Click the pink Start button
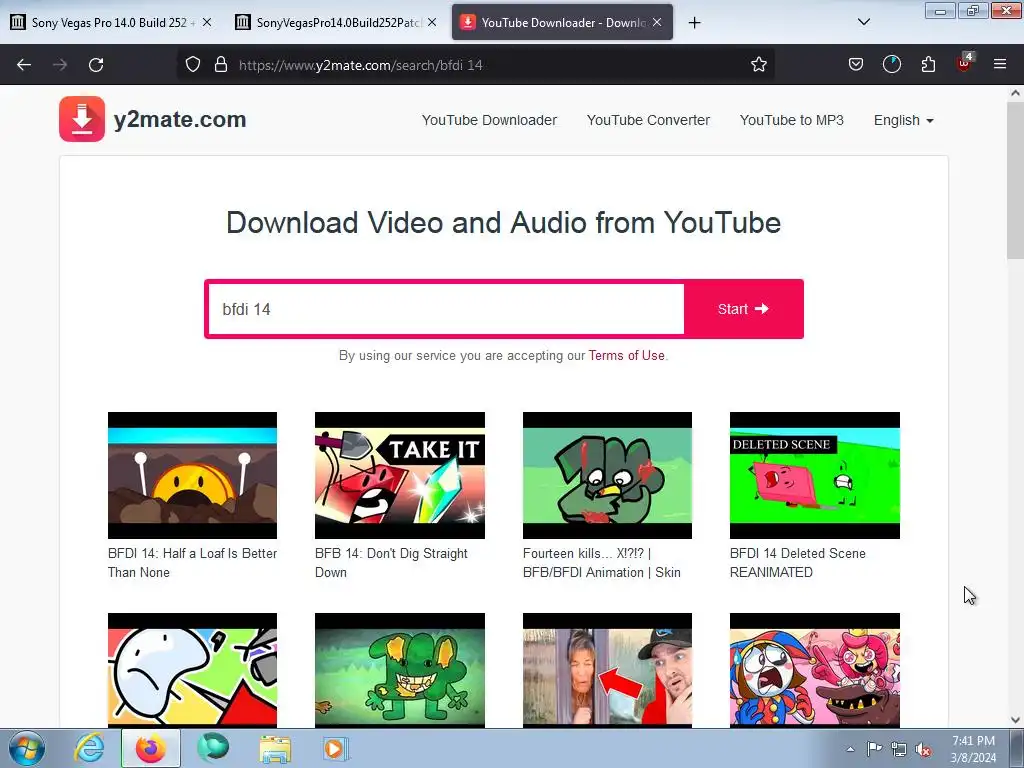 [743, 309]
